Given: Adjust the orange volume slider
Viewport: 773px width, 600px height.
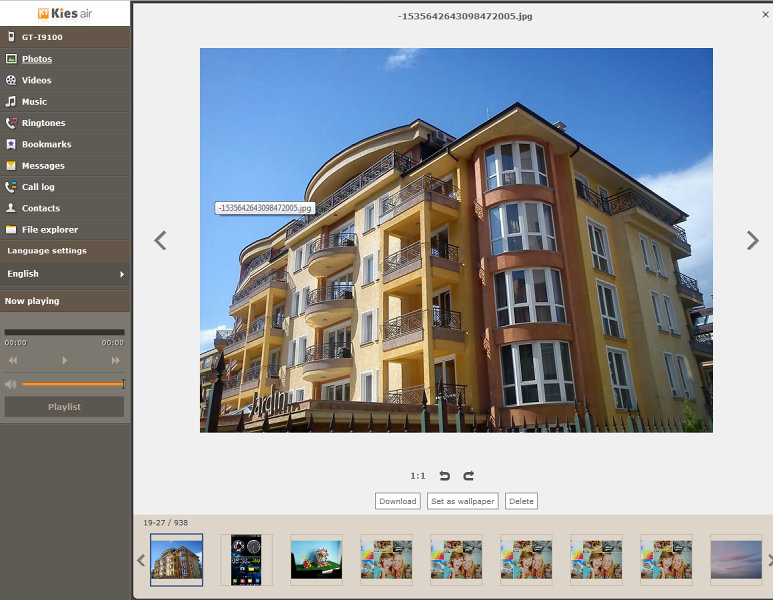Looking at the screenshot, I should [73, 384].
